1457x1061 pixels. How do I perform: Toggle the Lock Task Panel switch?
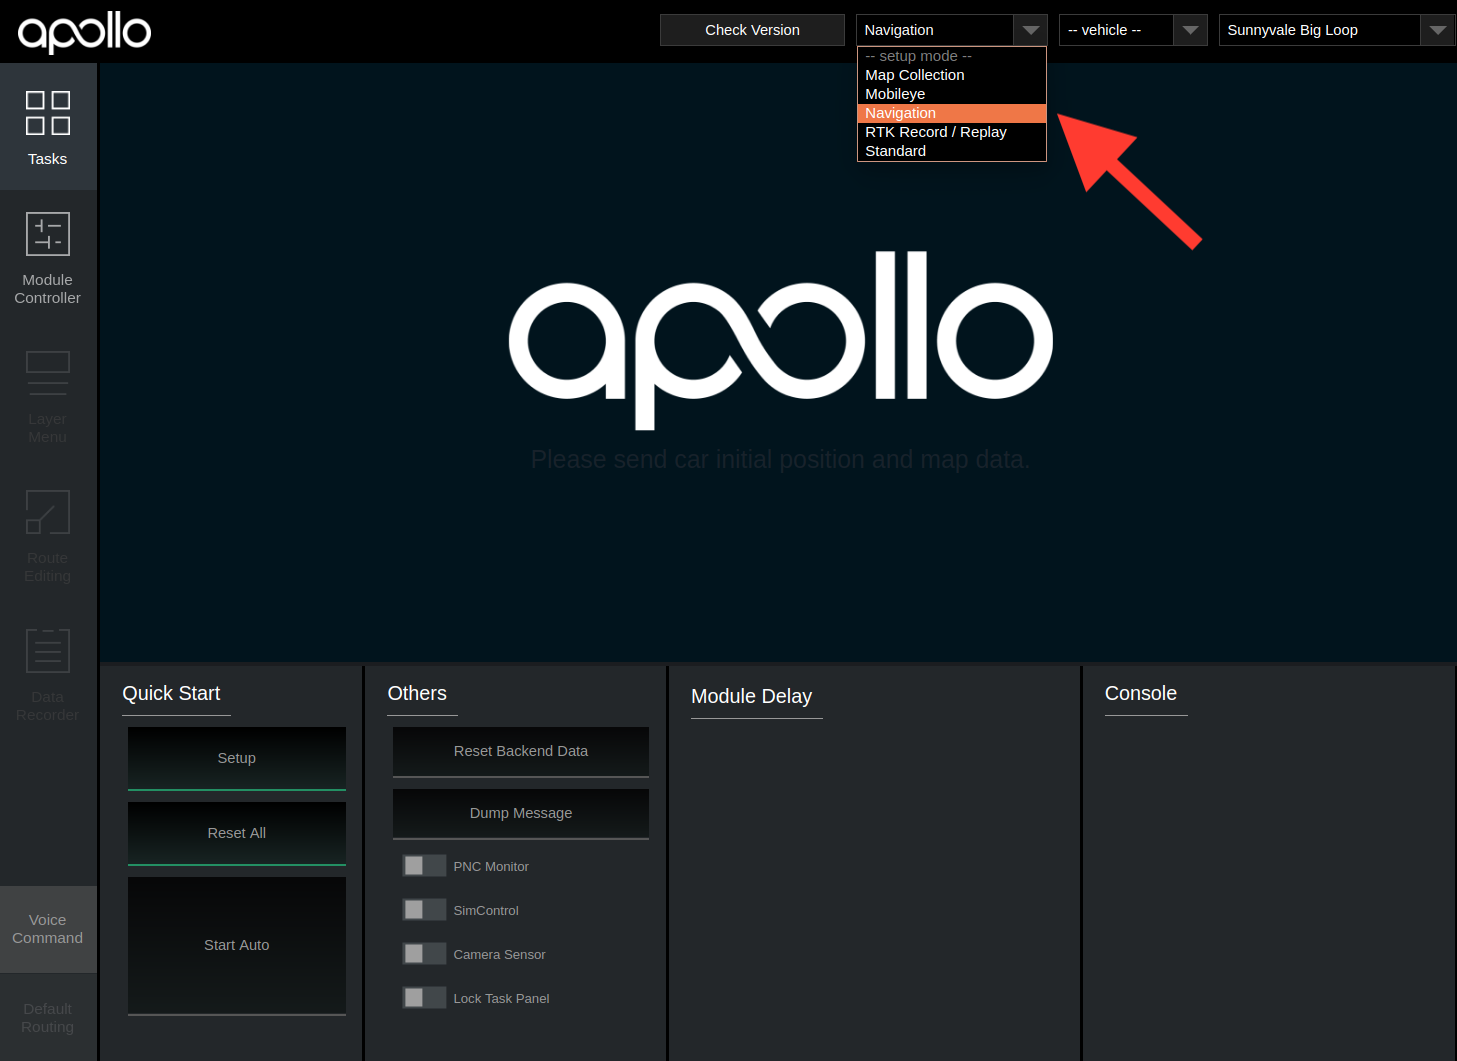click(424, 998)
